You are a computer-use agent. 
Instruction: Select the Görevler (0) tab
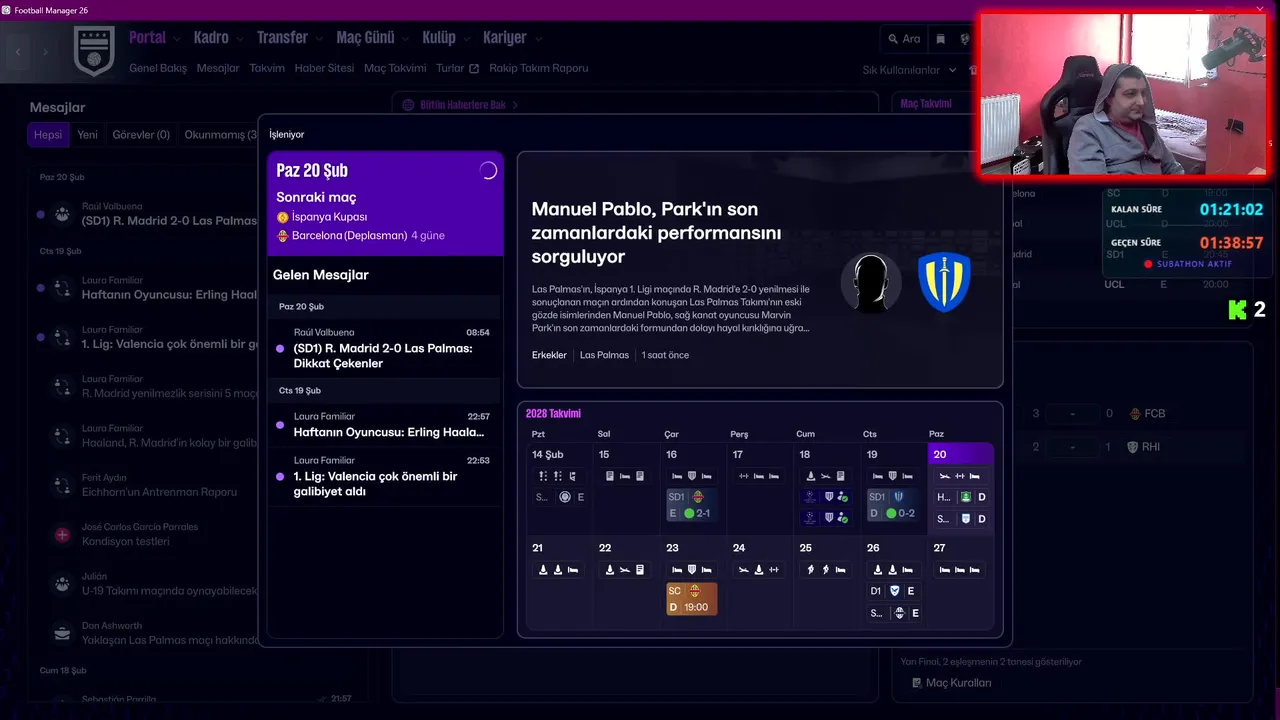pos(141,135)
